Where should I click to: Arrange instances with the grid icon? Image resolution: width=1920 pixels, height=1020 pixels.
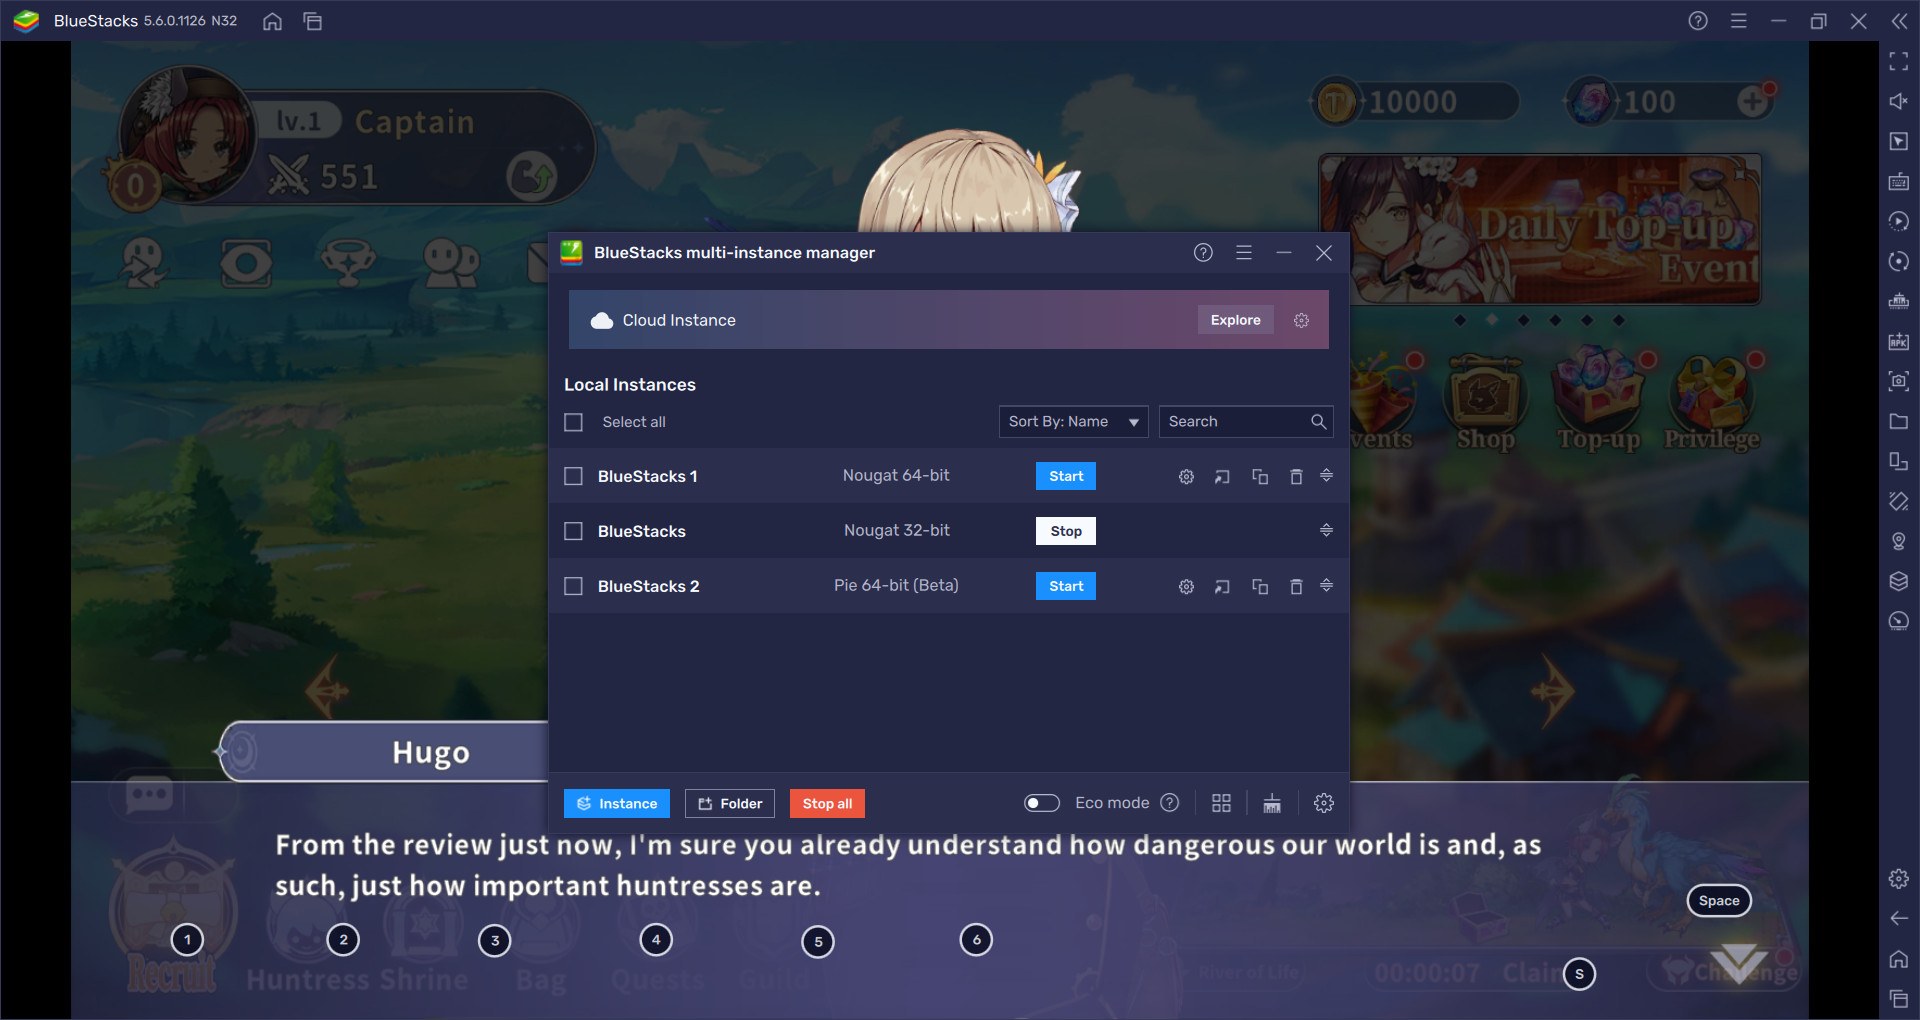pyautogui.click(x=1221, y=803)
